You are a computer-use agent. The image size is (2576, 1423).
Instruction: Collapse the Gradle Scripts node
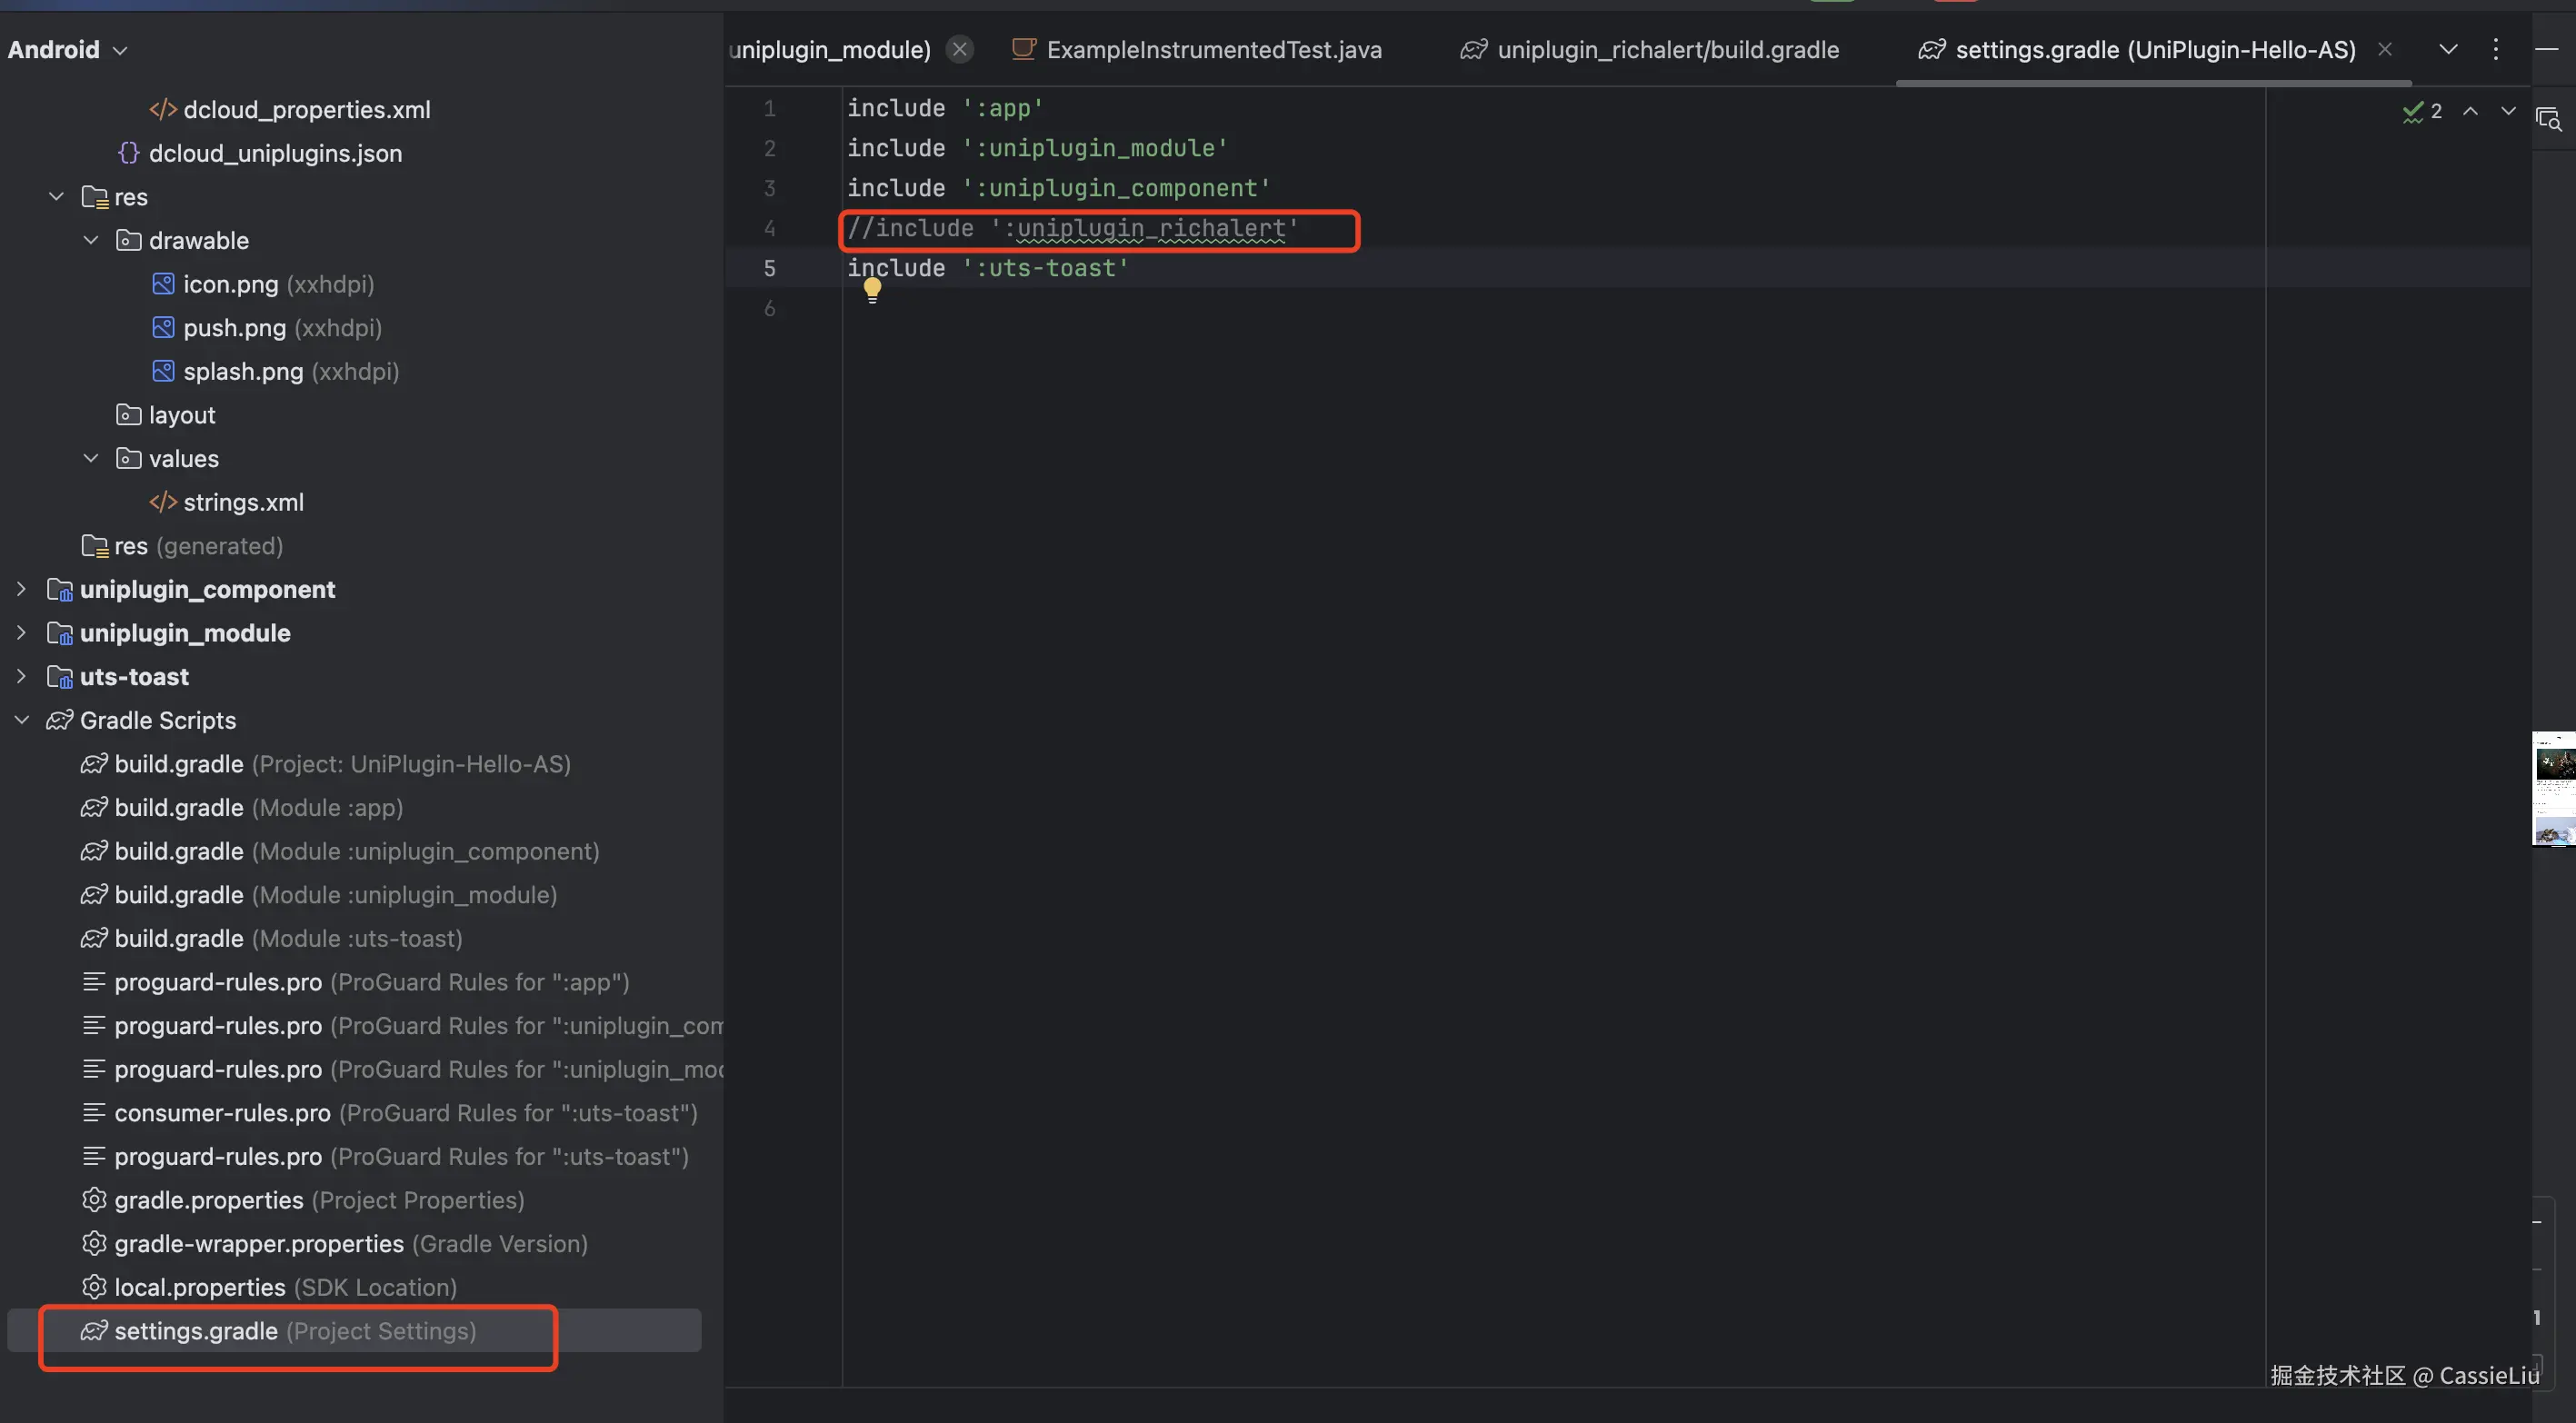[21, 720]
